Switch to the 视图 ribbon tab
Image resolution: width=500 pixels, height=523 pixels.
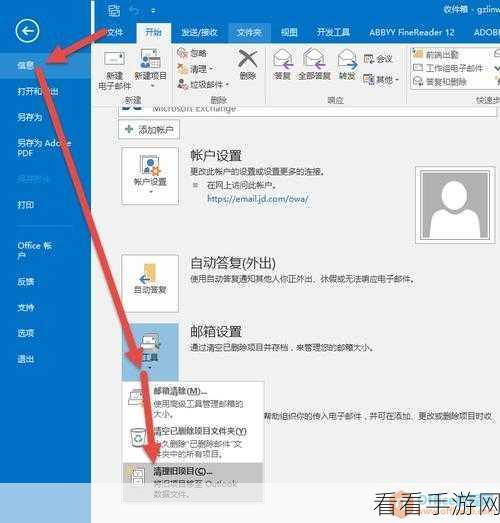(289, 32)
